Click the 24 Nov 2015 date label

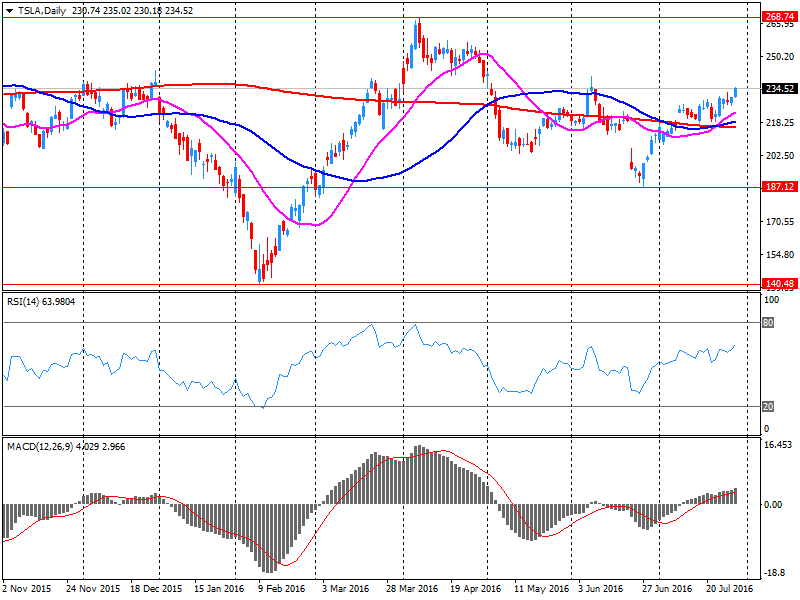pyautogui.click(x=93, y=589)
